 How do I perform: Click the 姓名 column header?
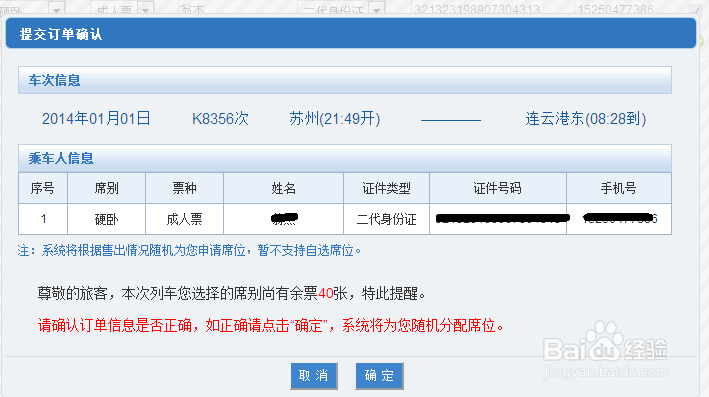pos(284,188)
